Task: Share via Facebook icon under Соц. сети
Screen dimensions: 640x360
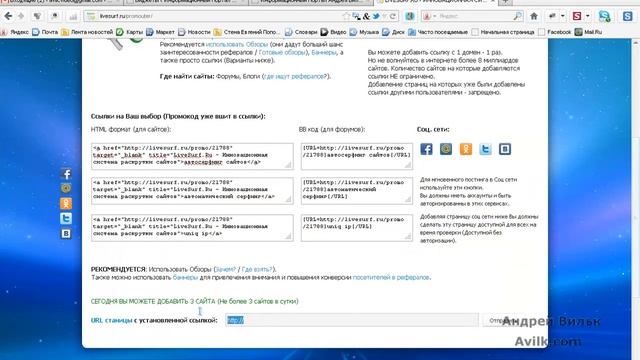Action: [426, 149]
